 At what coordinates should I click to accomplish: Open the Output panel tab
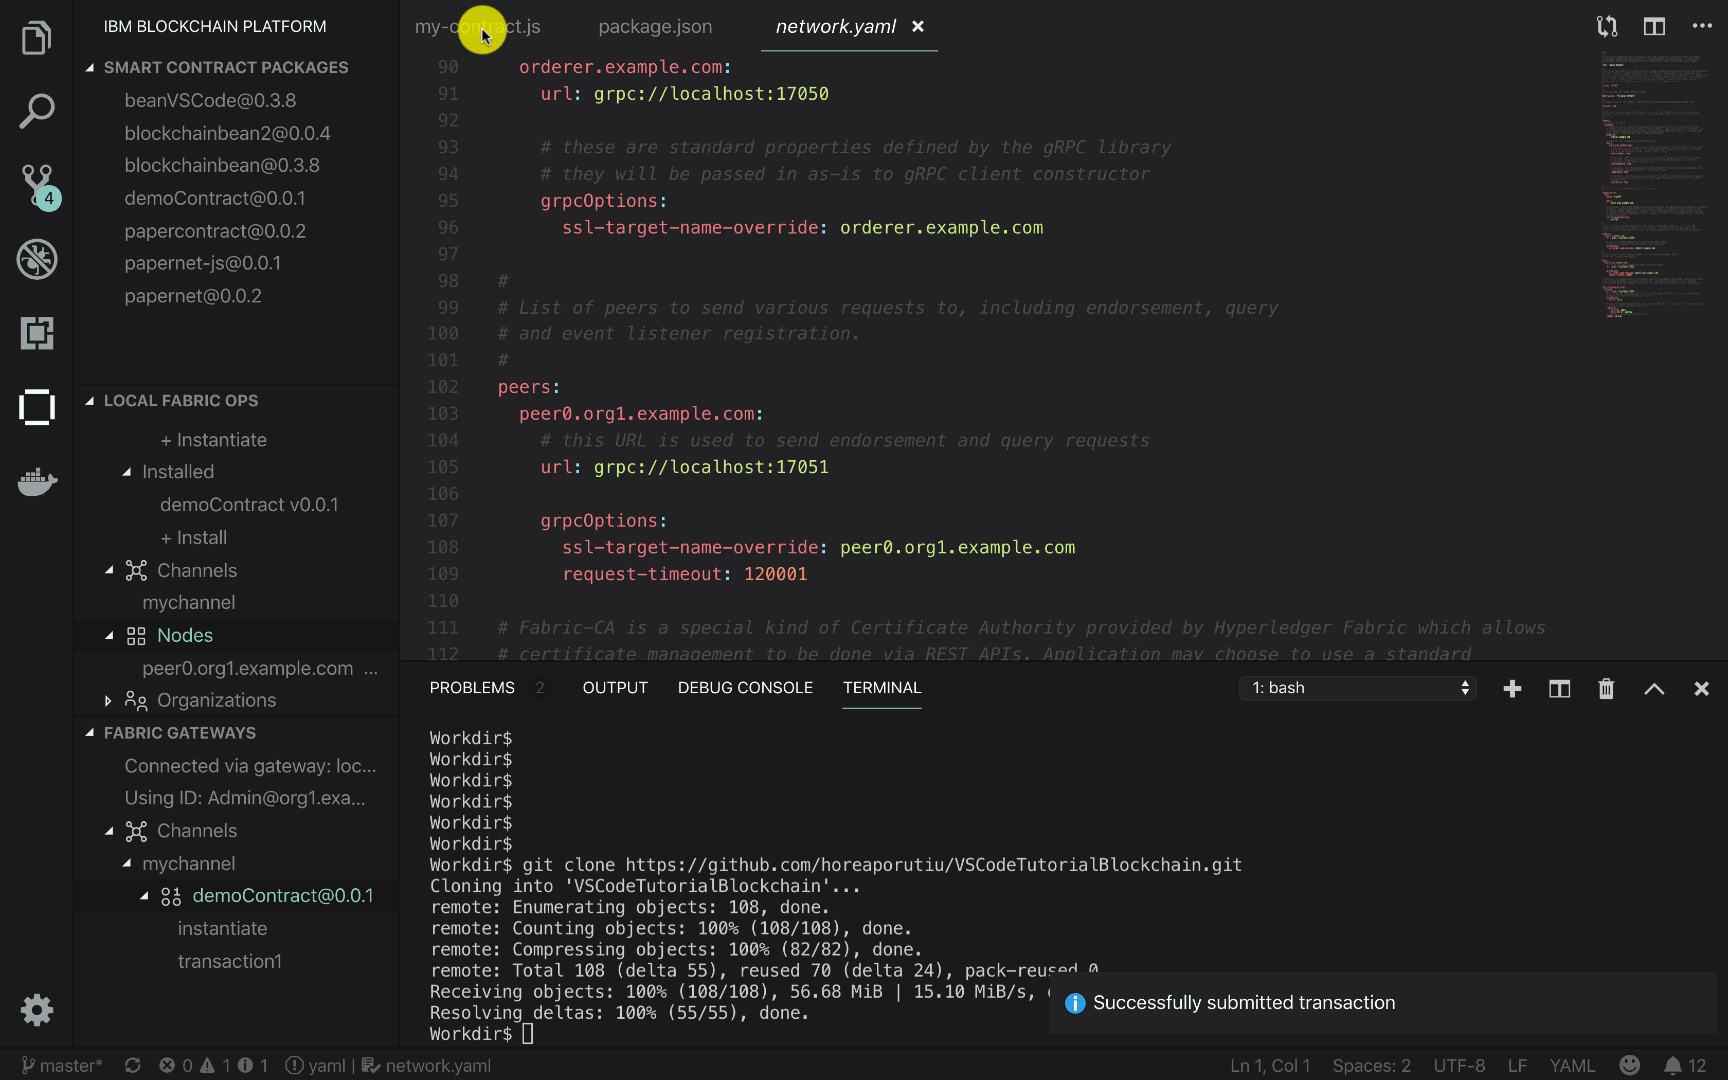pos(615,688)
